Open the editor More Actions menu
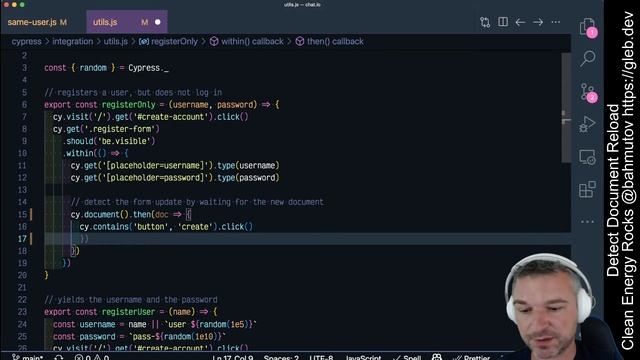Viewport: 640px width, 360px height. [x=556, y=22]
